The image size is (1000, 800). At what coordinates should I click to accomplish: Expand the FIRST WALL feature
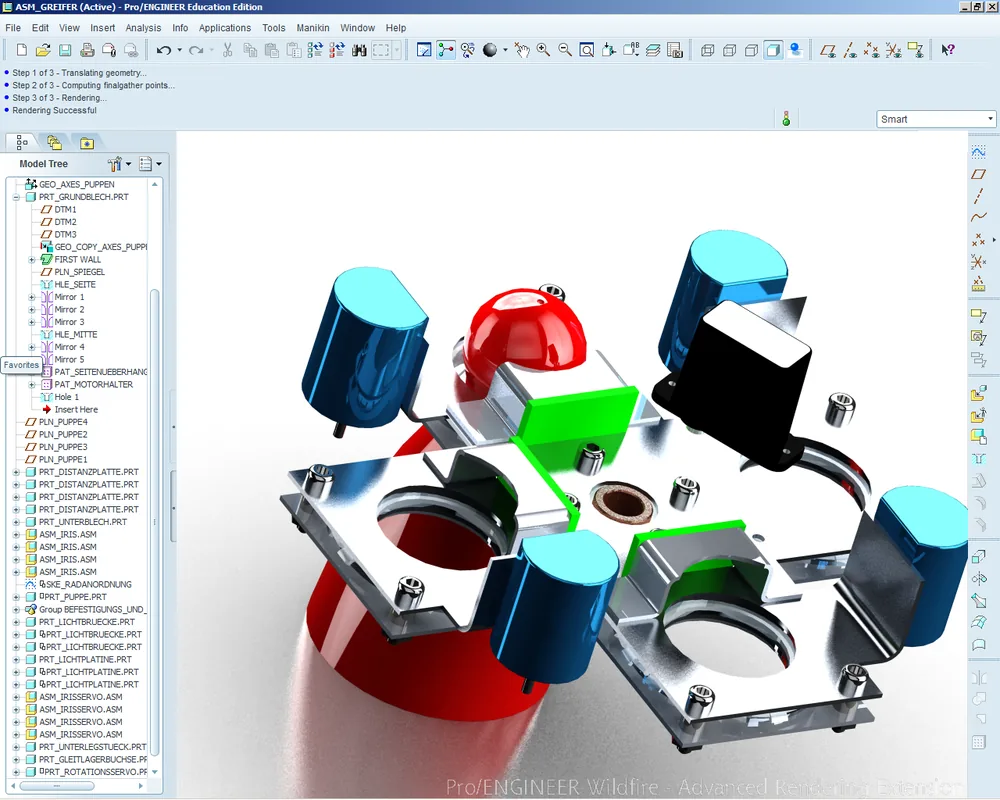pos(32,260)
